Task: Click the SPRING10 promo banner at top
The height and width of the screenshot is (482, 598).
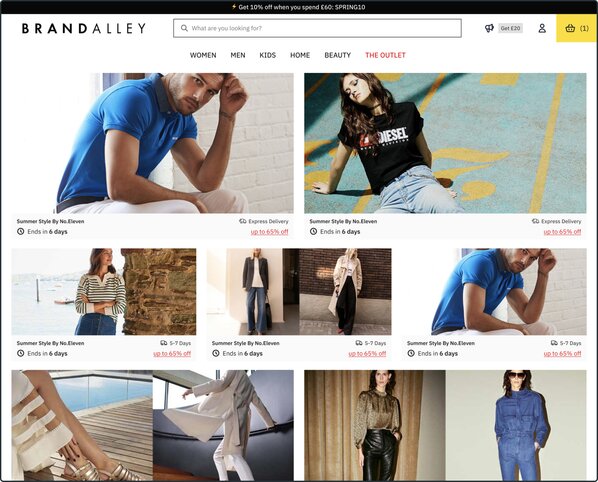Action: coord(299,7)
